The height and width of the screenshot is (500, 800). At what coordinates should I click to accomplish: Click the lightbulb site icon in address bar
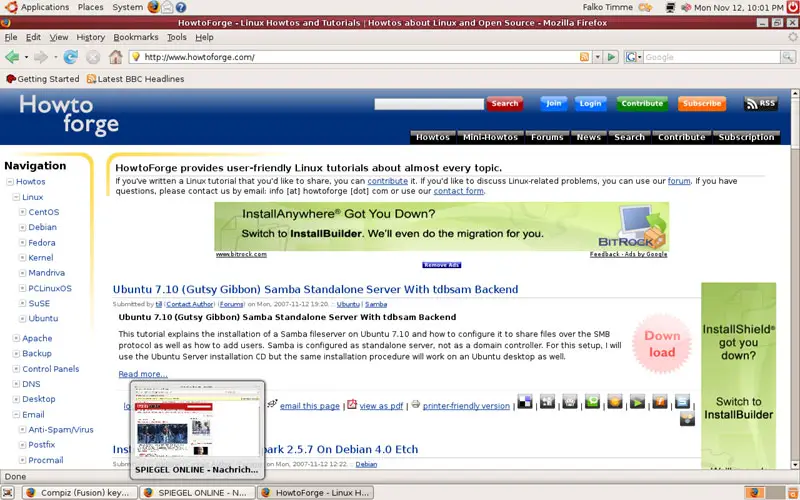coord(136,57)
